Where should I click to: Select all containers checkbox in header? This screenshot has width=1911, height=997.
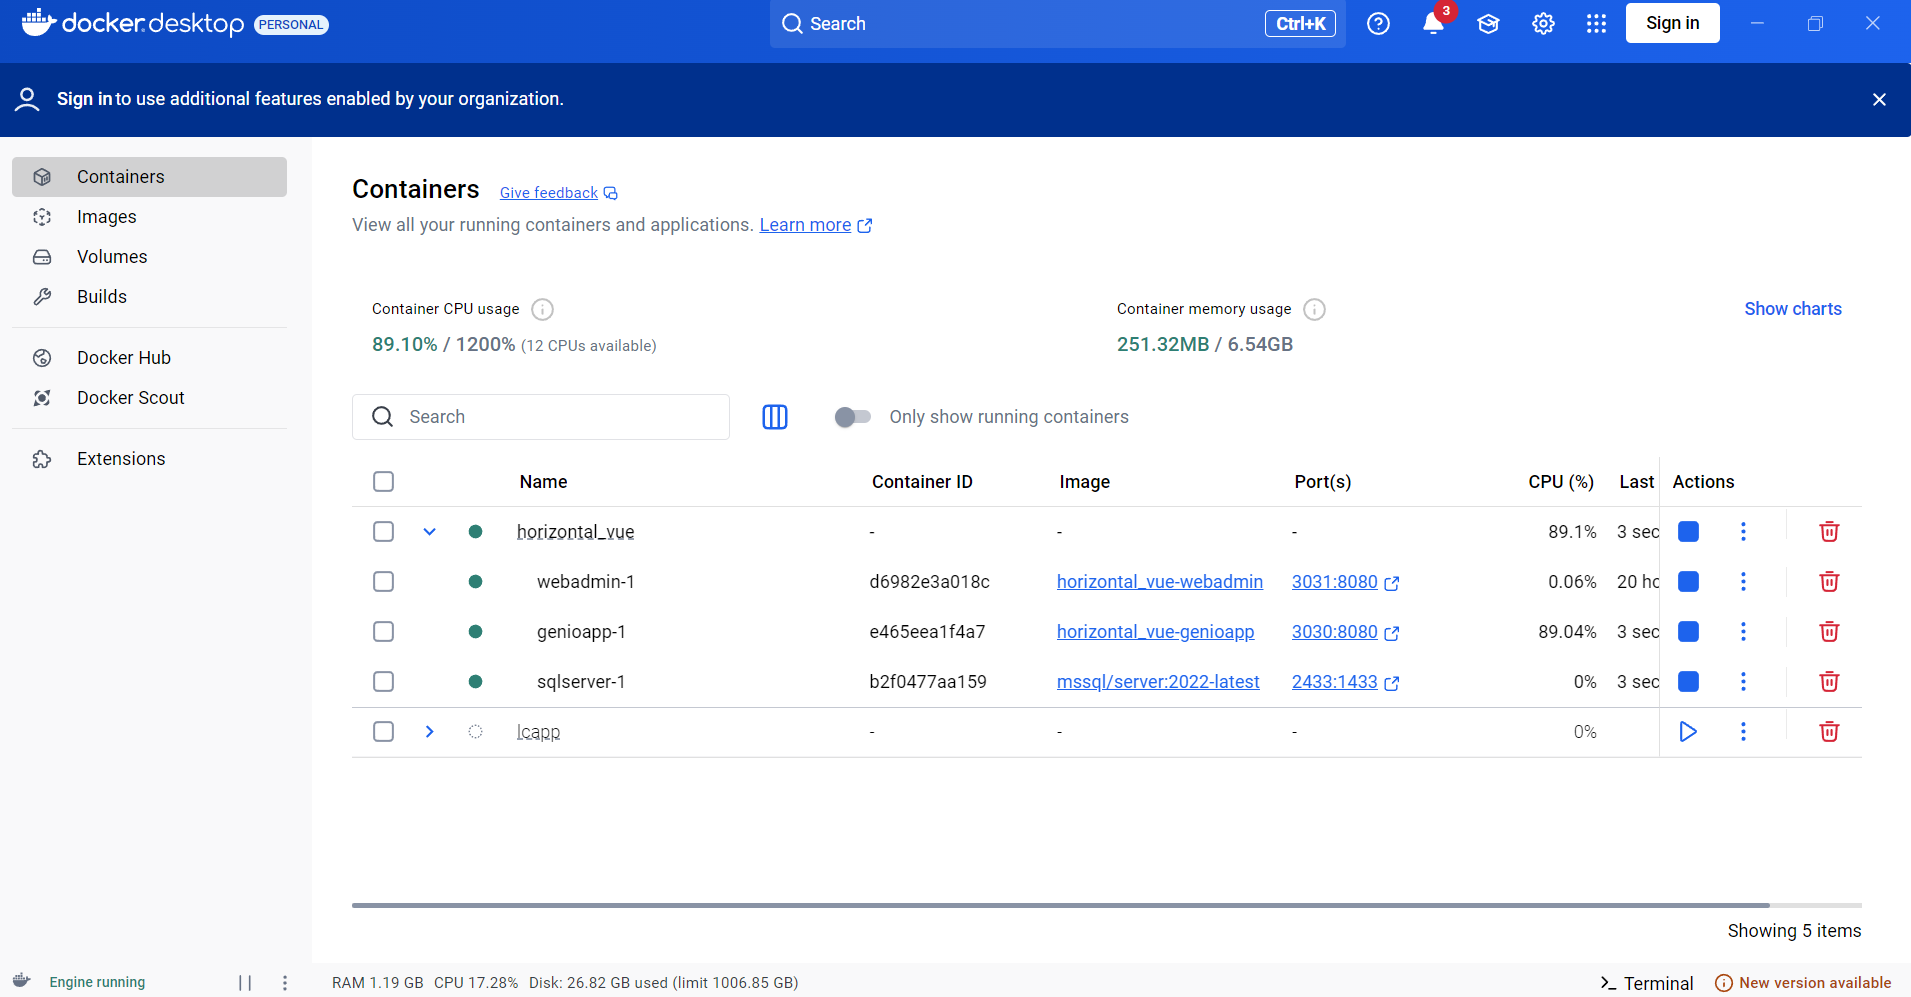pos(383,482)
